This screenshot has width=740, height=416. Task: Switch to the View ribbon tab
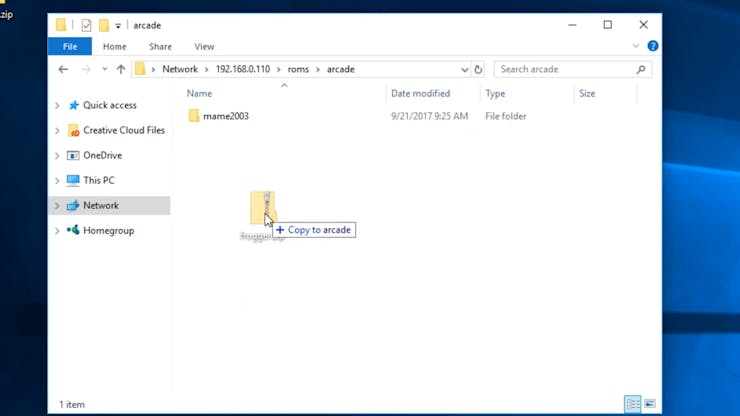204,46
